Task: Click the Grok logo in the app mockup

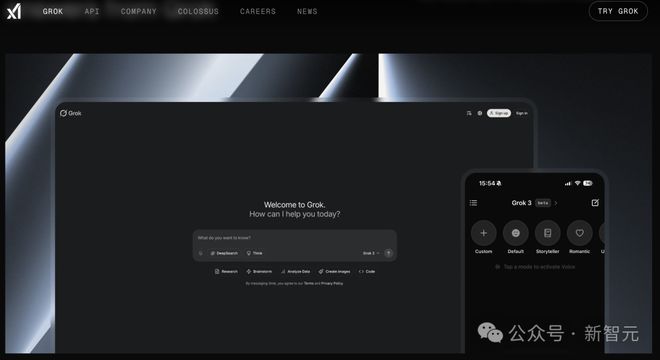Action: click(x=71, y=113)
